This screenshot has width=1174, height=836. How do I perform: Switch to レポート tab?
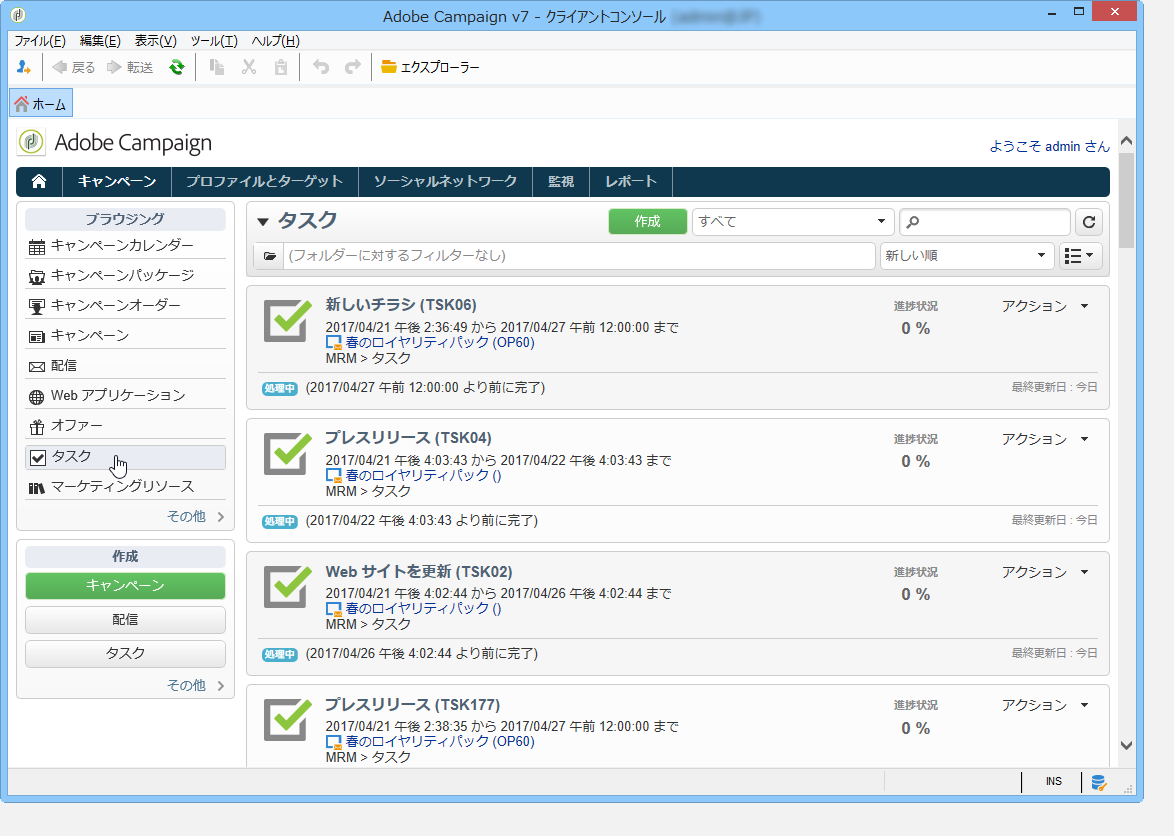point(631,181)
